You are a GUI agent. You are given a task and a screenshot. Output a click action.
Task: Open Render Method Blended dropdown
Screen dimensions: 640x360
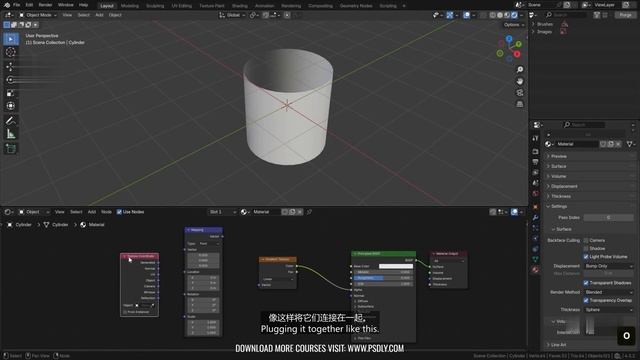click(x=608, y=292)
